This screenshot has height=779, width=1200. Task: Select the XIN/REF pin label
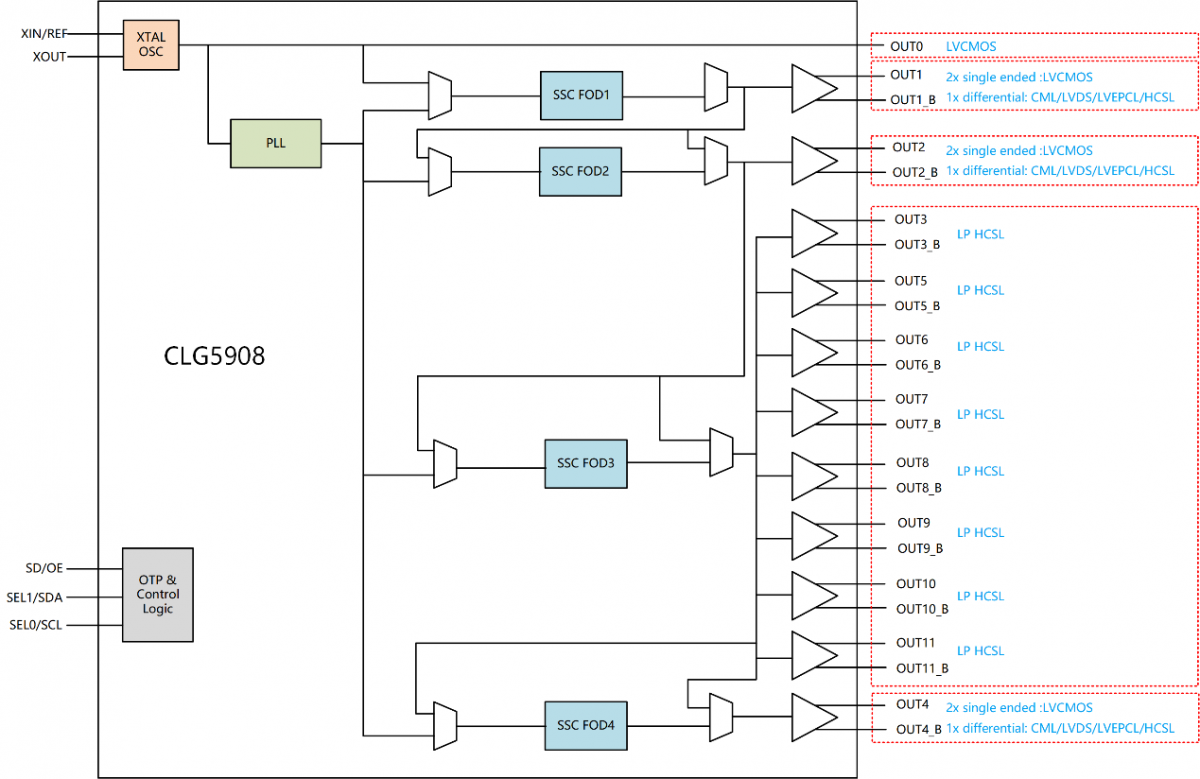[x=44, y=33]
